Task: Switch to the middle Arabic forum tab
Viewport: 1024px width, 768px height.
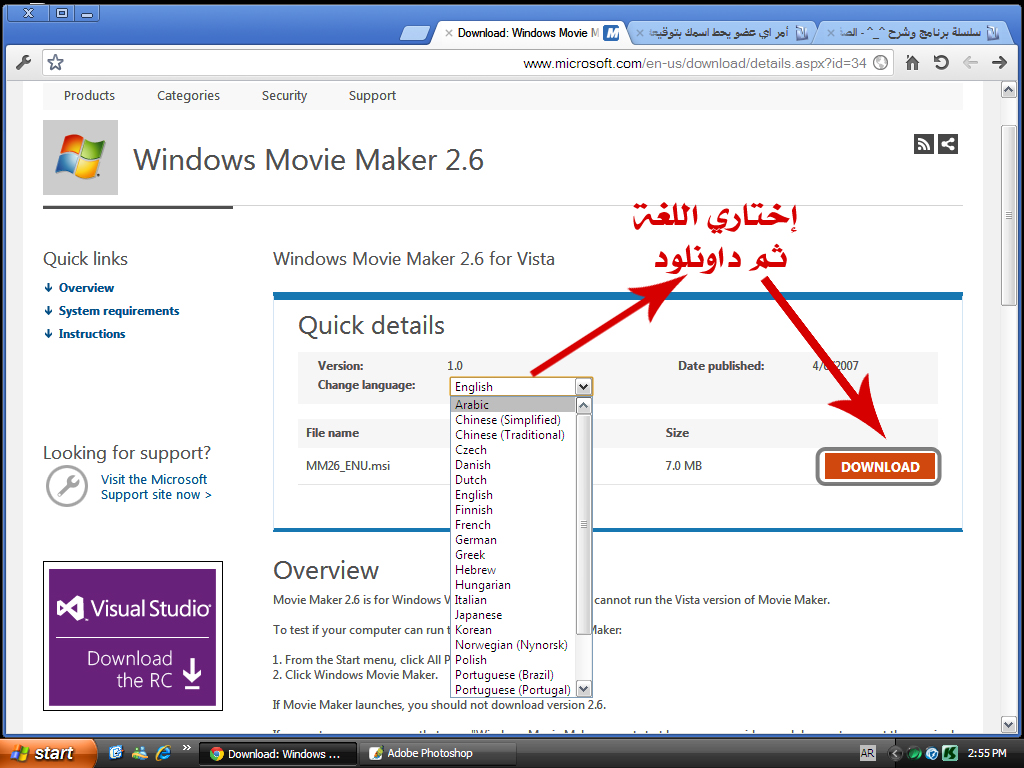Action: [x=721, y=33]
